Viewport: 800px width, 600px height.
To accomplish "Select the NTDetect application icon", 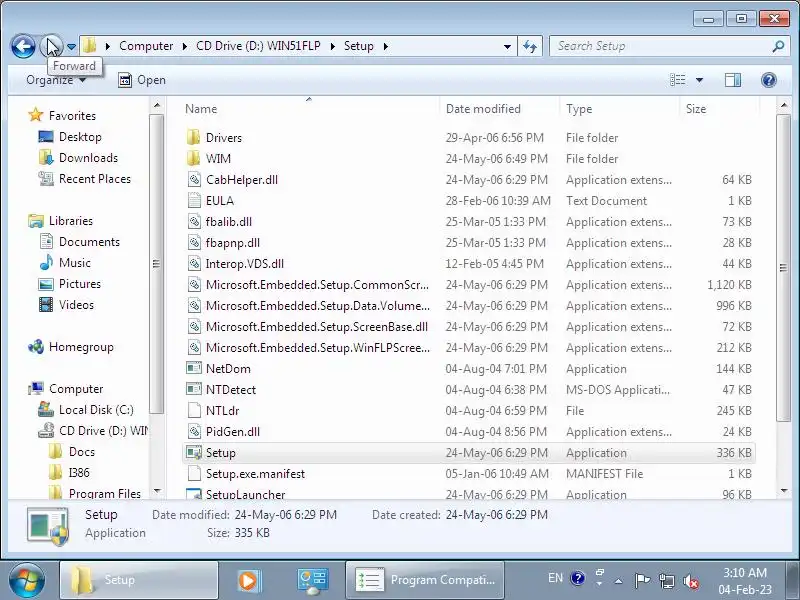I will [194, 389].
